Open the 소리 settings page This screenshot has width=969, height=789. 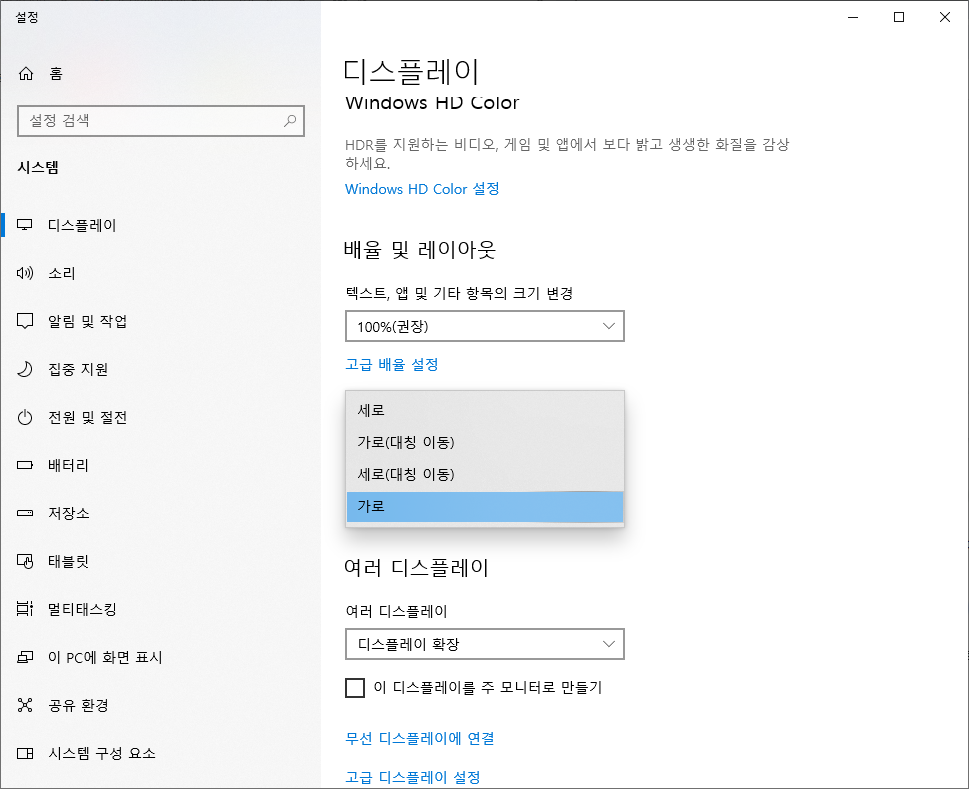[161, 273]
